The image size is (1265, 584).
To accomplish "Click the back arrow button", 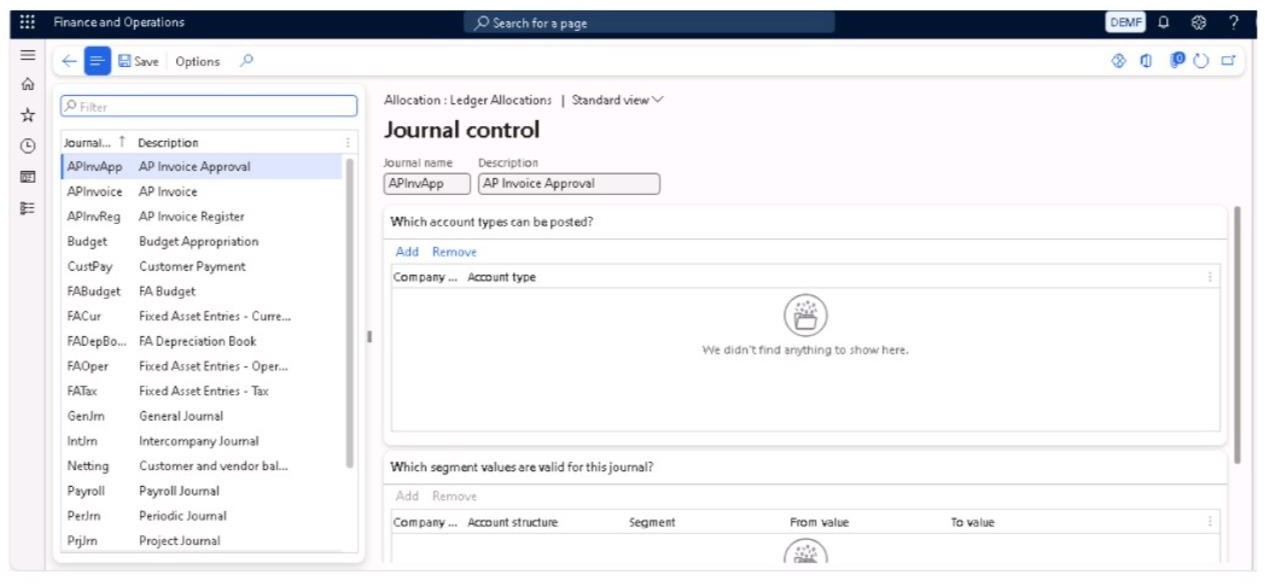I will point(69,61).
